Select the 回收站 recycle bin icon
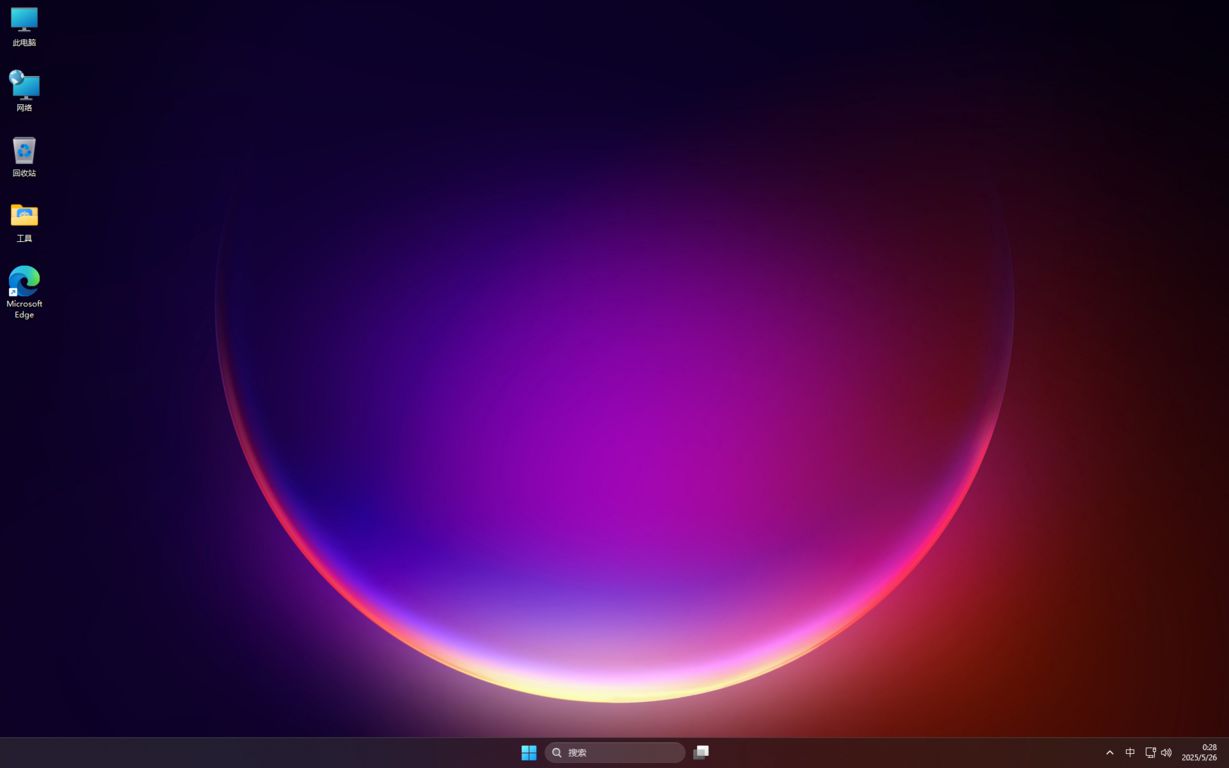1229x768 pixels. 24,157
